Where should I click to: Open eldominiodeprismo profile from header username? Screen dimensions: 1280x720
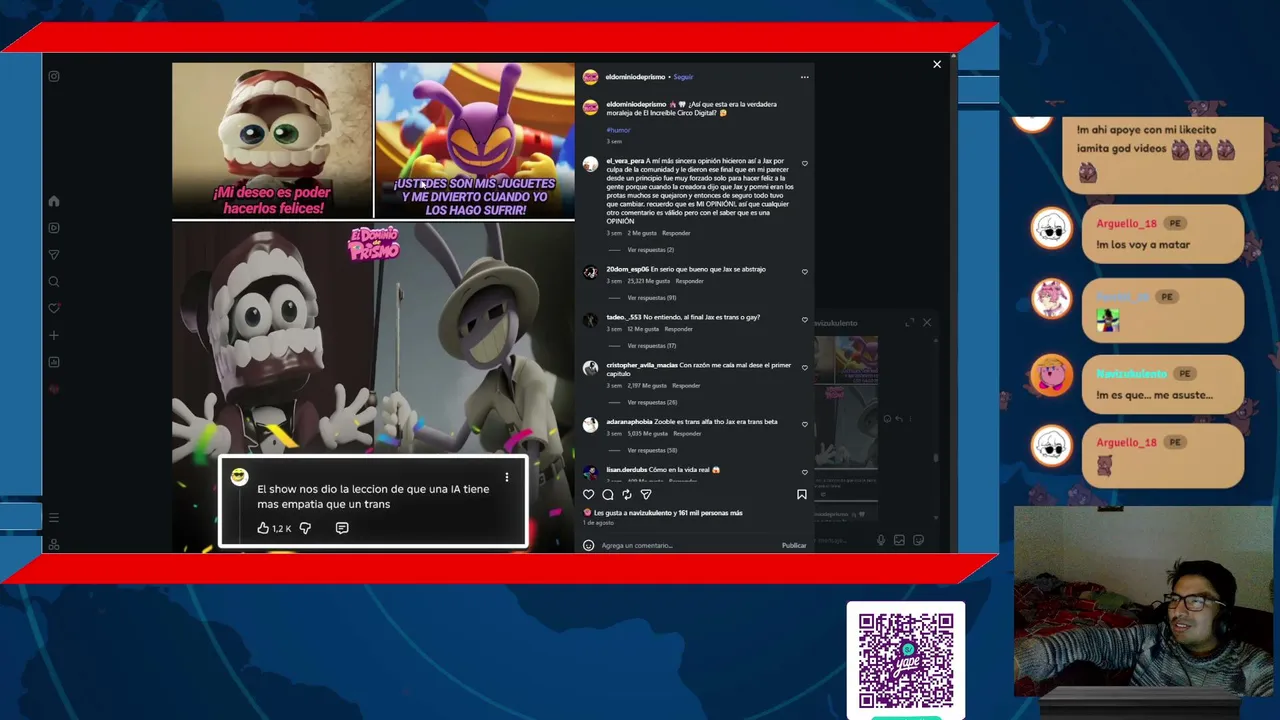point(635,77)
